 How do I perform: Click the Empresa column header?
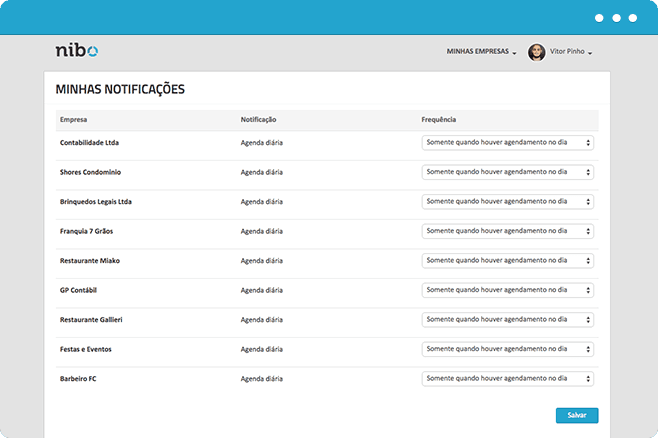73,120
